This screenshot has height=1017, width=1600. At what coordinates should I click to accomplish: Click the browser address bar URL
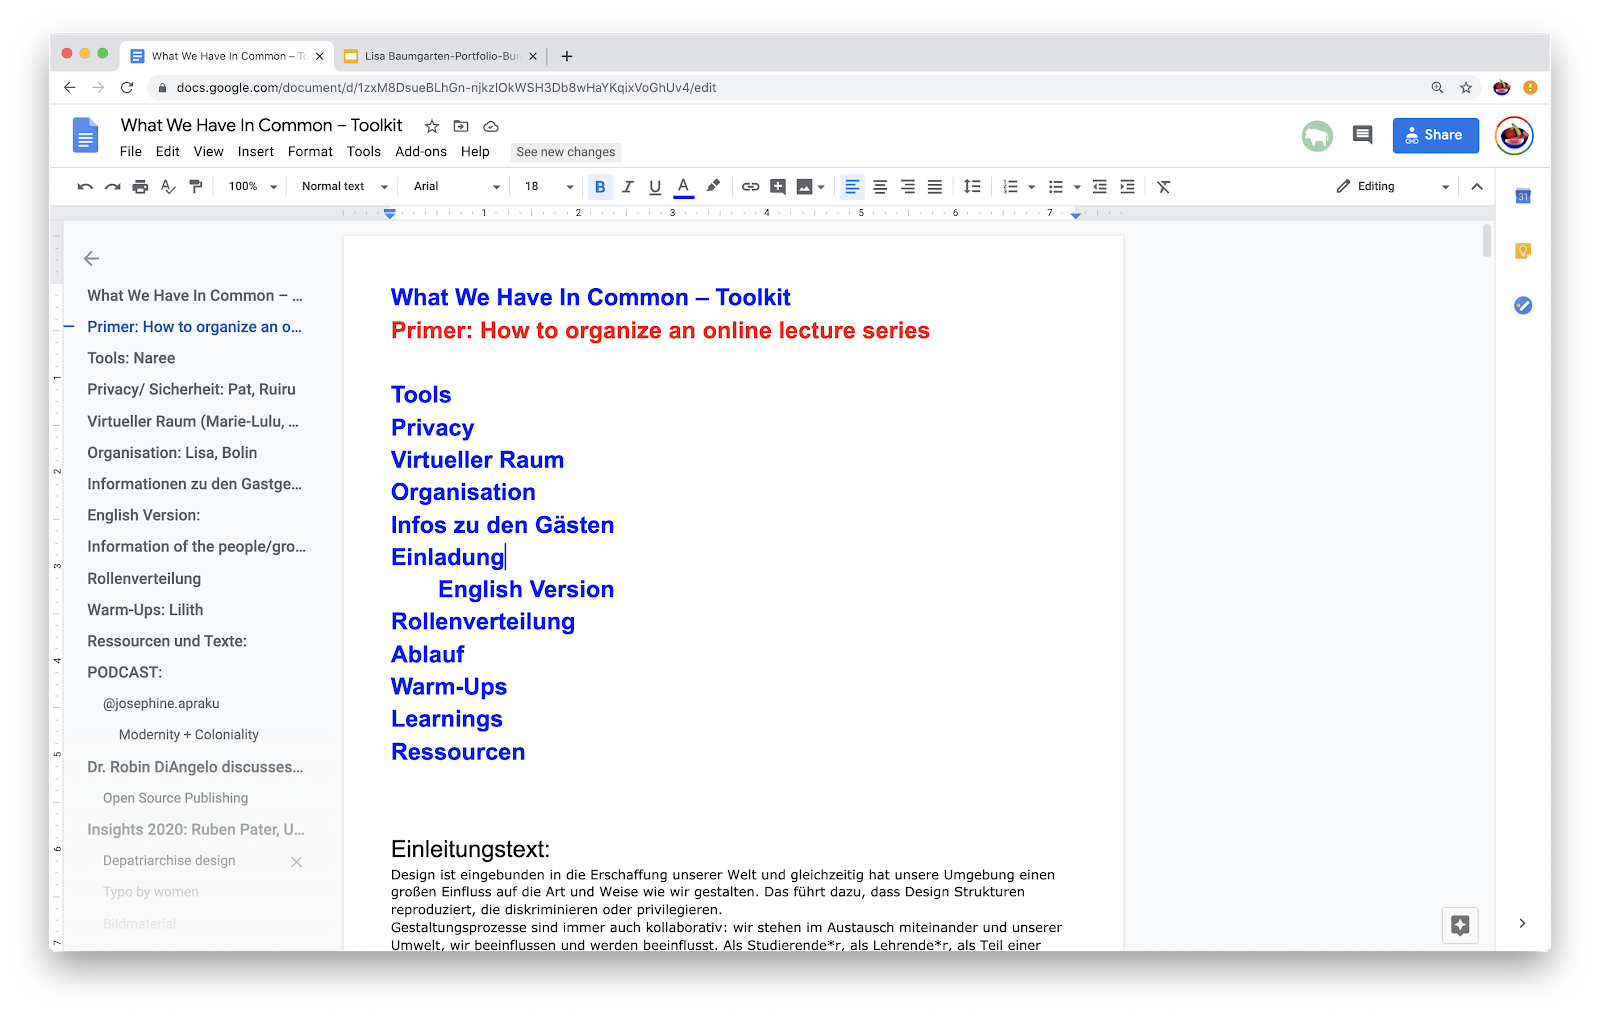(x=446, y=88)
